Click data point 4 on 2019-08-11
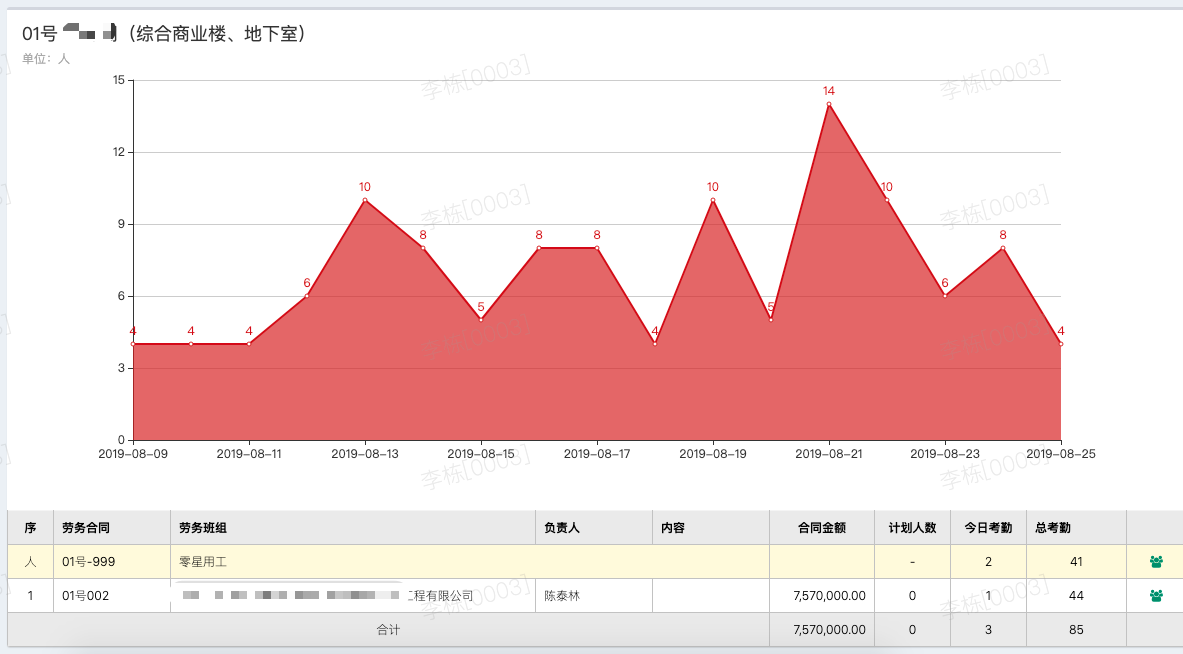 click(249, 344)
